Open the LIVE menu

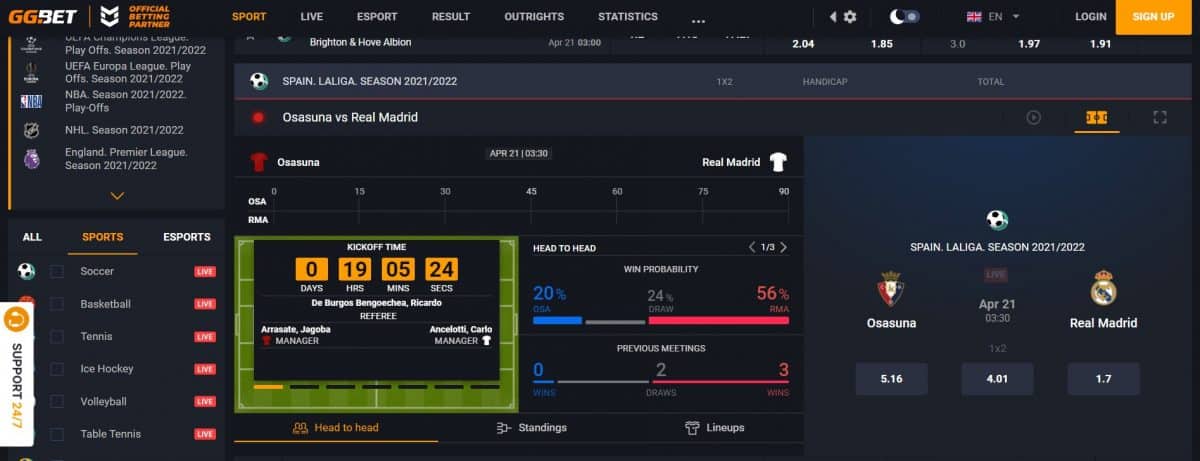tap(311, 17)
